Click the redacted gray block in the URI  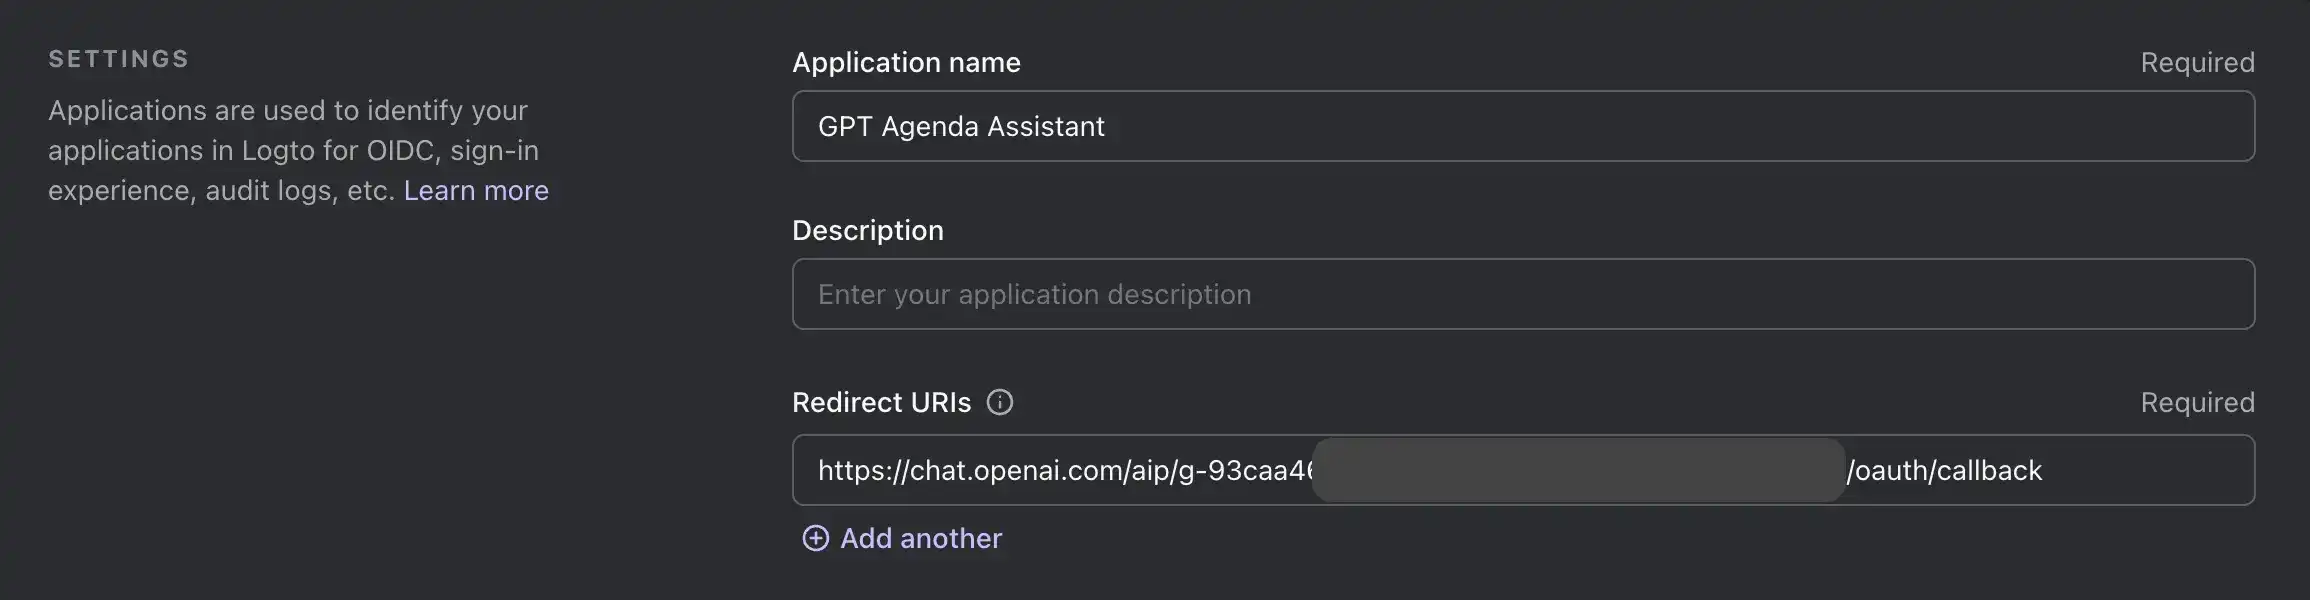point(1577,470)
